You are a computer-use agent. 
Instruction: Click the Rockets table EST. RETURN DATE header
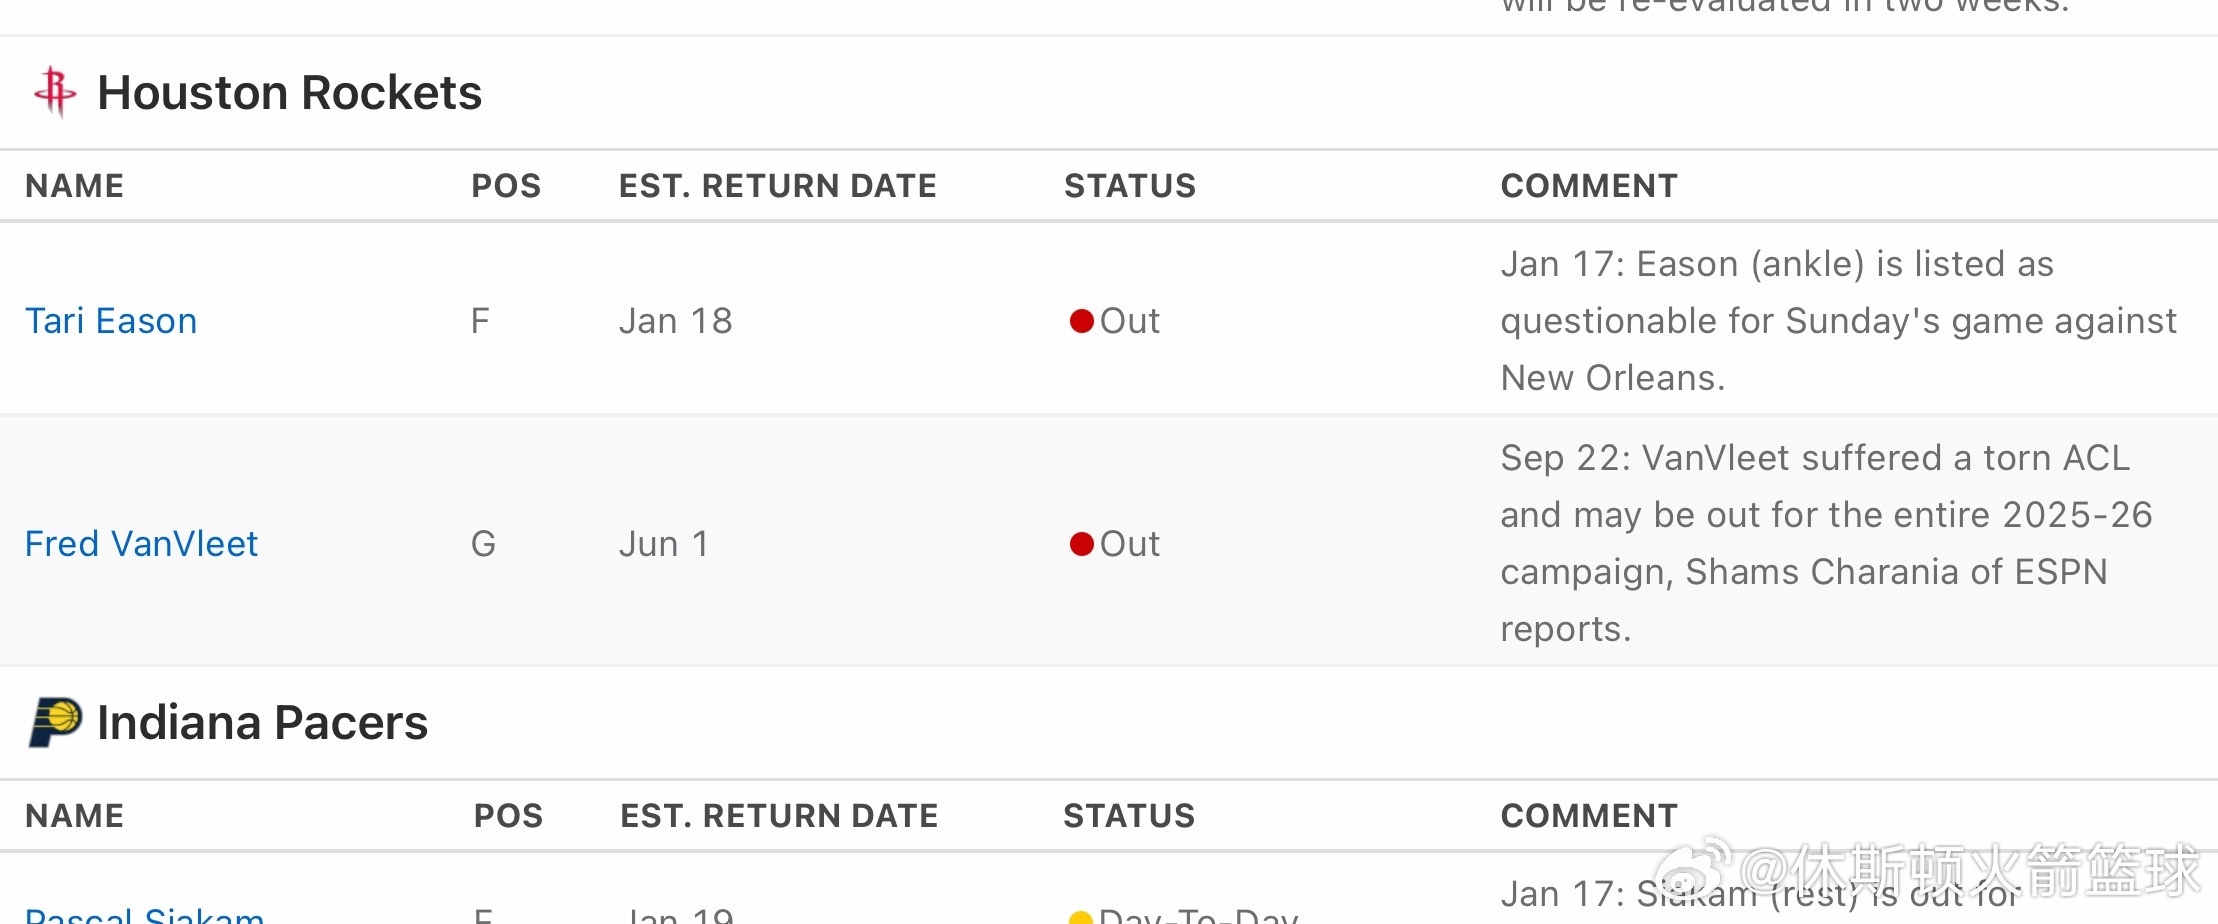point(777,186)
